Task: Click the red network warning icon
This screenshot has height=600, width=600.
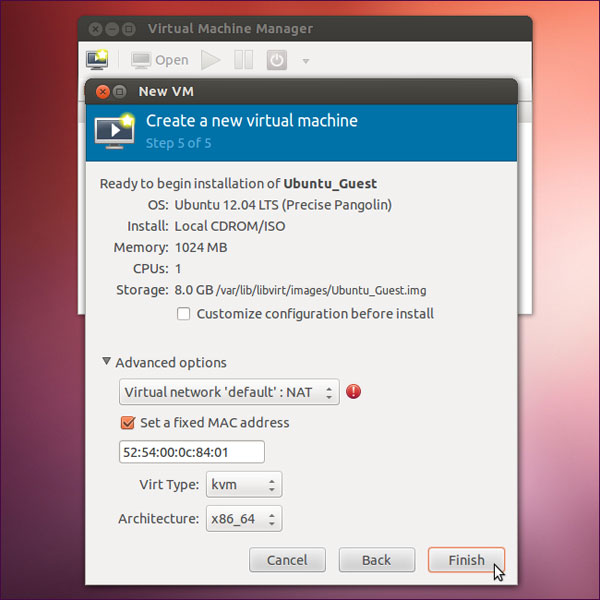Action: tap(353, 391)
